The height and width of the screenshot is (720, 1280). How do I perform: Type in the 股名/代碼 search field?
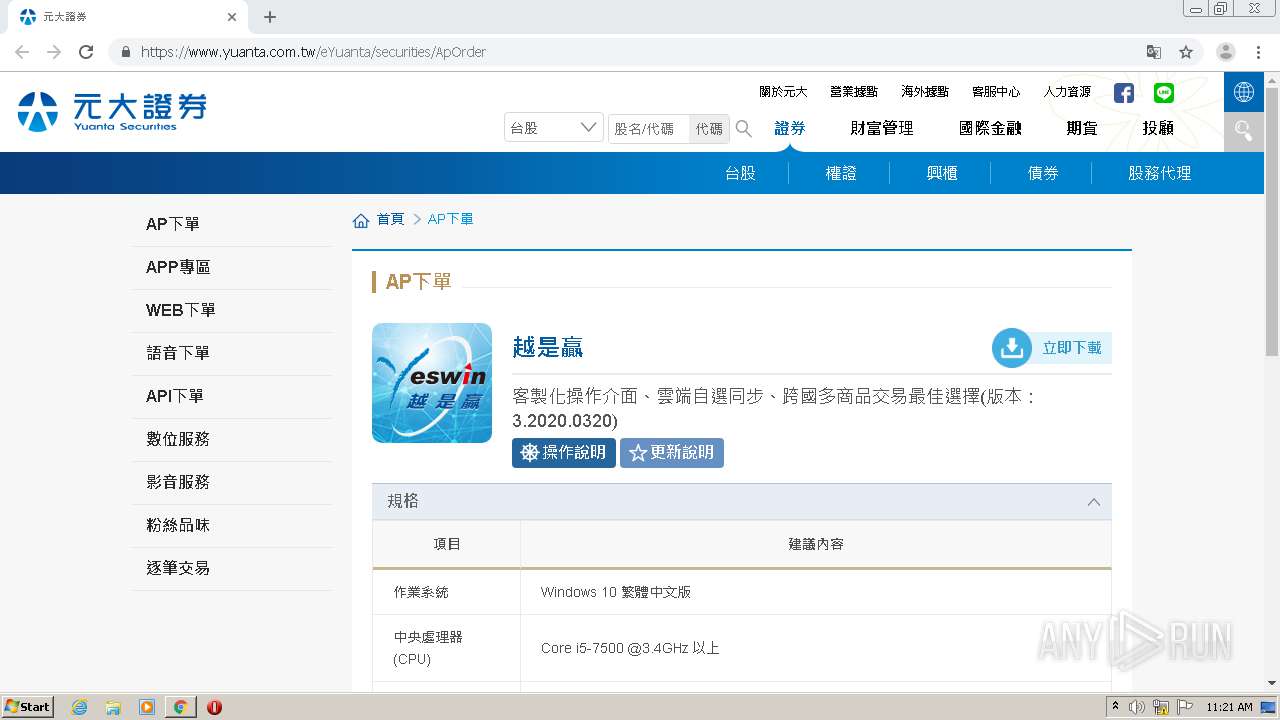(649, 129)
